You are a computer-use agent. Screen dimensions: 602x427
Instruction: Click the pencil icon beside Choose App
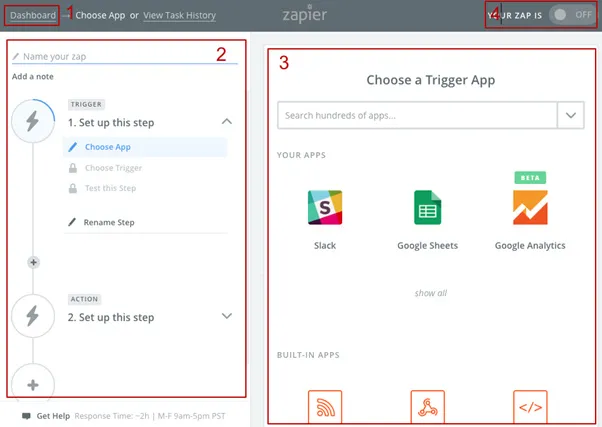pyautogui.click(x=73, y=147)
